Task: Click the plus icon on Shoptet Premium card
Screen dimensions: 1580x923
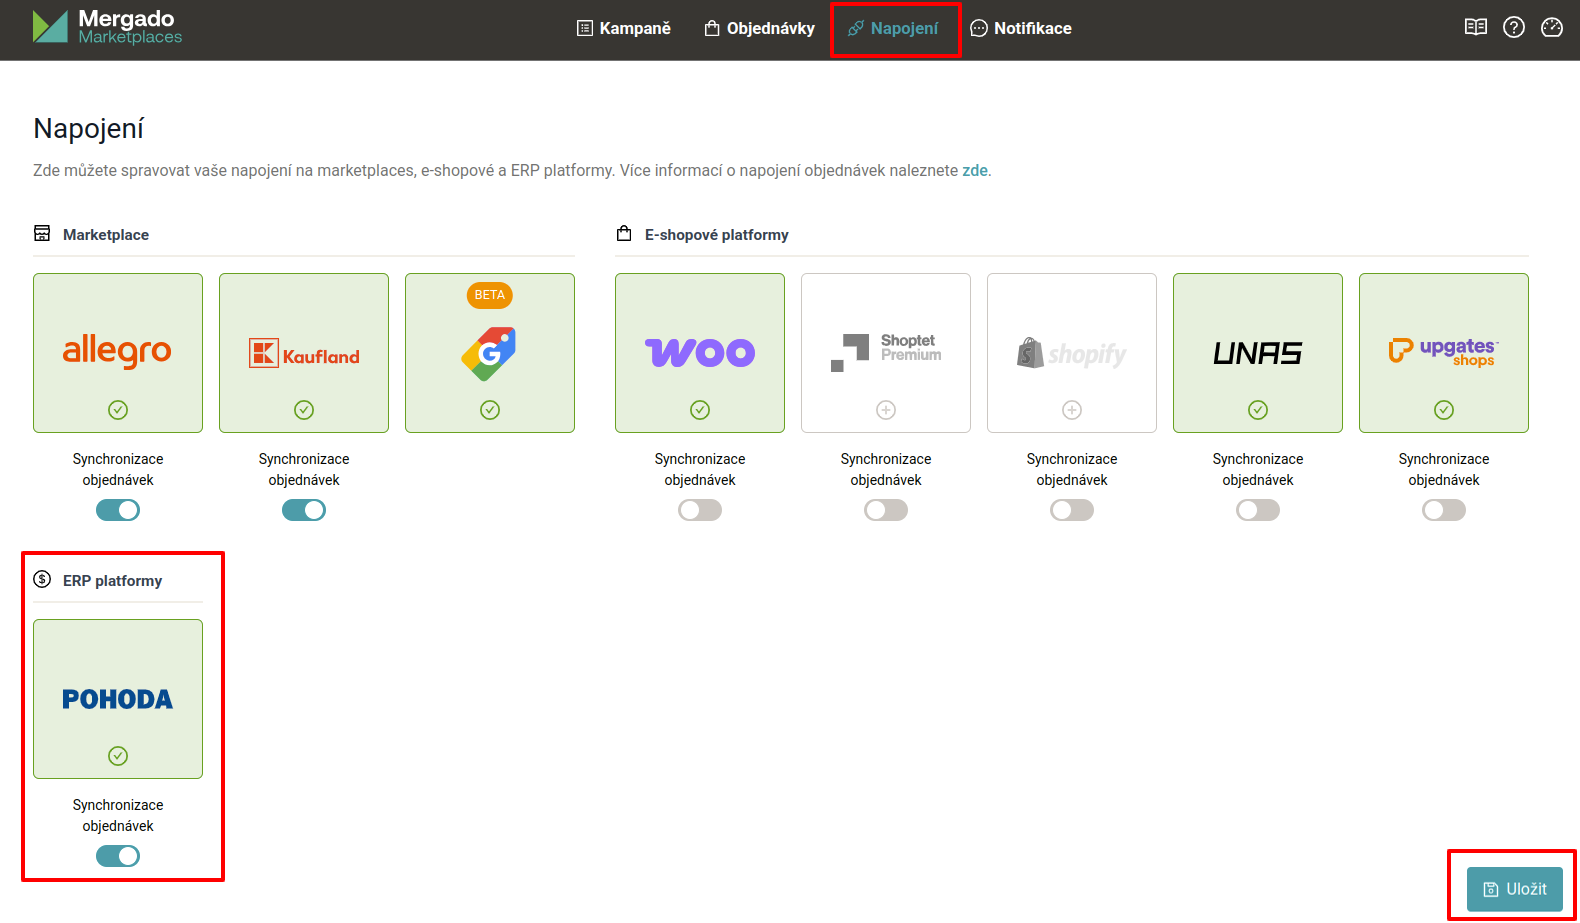Action: [x=886, y=410]
